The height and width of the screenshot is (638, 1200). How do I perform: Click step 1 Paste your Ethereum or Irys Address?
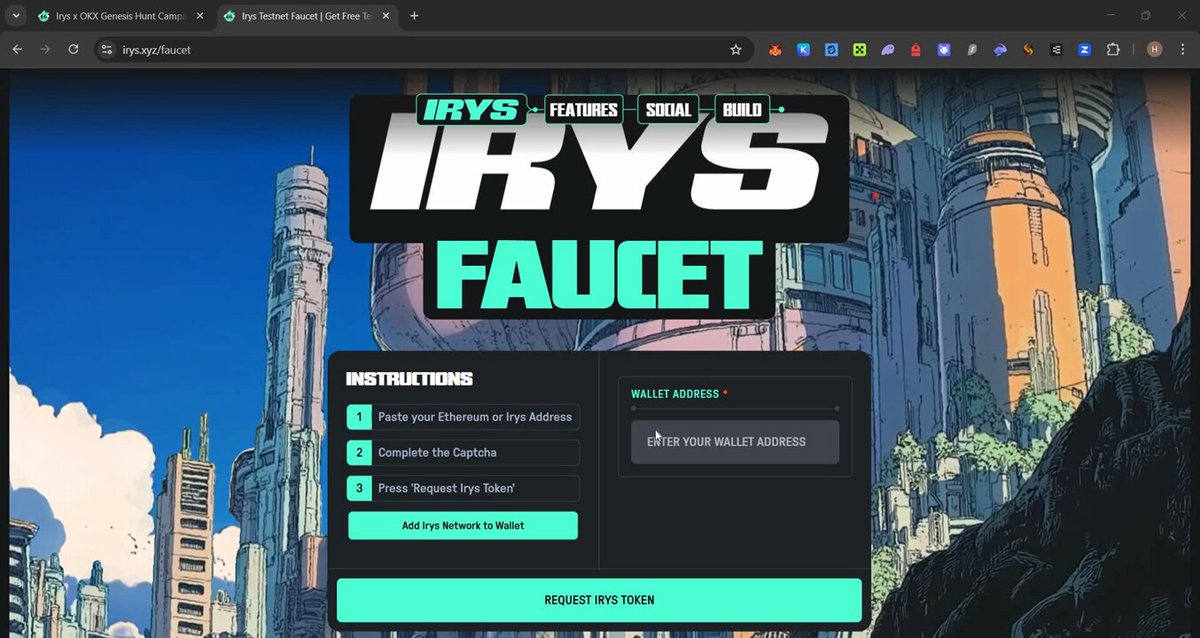pos(463,417)
